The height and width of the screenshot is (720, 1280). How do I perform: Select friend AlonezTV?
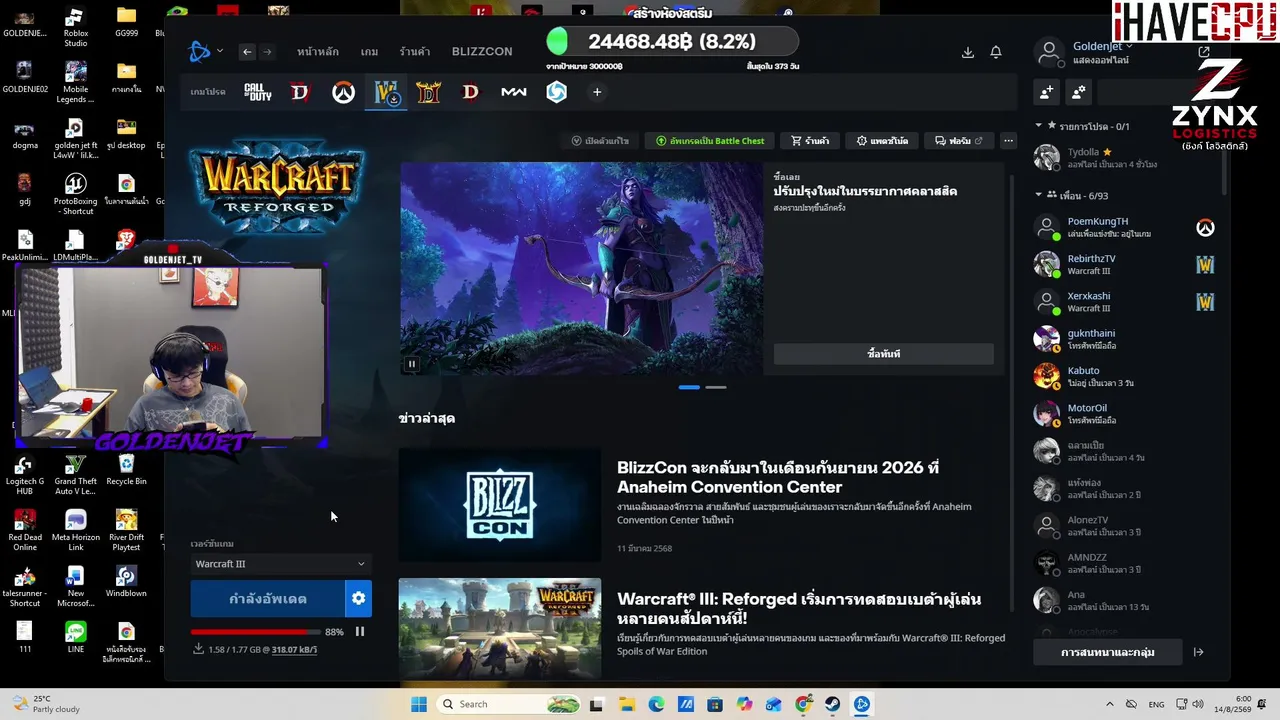pyautogui.click(x=1123, y=526)
